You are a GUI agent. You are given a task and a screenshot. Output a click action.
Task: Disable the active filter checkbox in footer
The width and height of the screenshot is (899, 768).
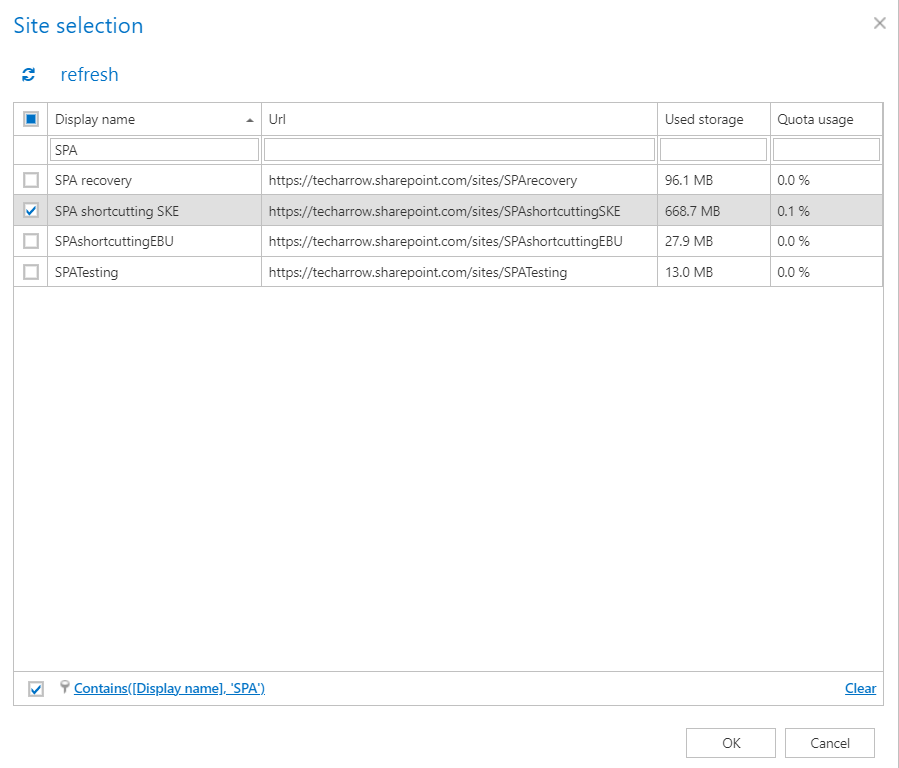point(36,689)
